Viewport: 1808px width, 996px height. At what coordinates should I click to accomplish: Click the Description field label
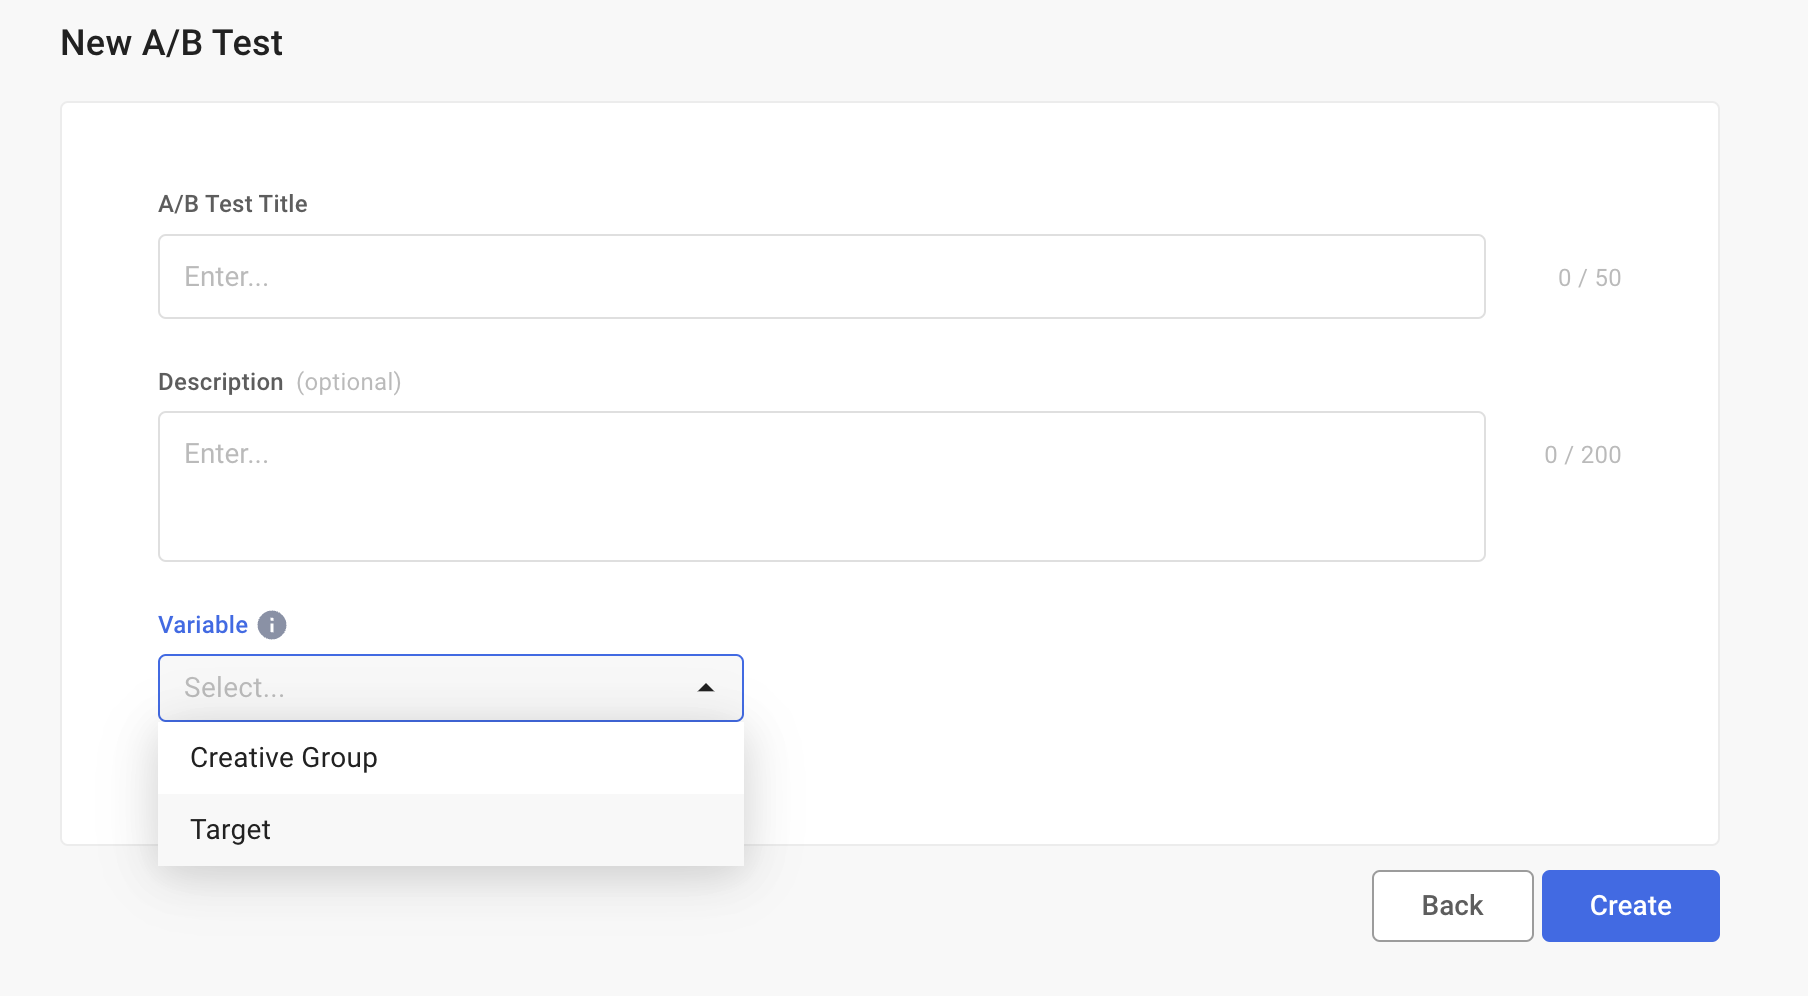pos(221,382)
